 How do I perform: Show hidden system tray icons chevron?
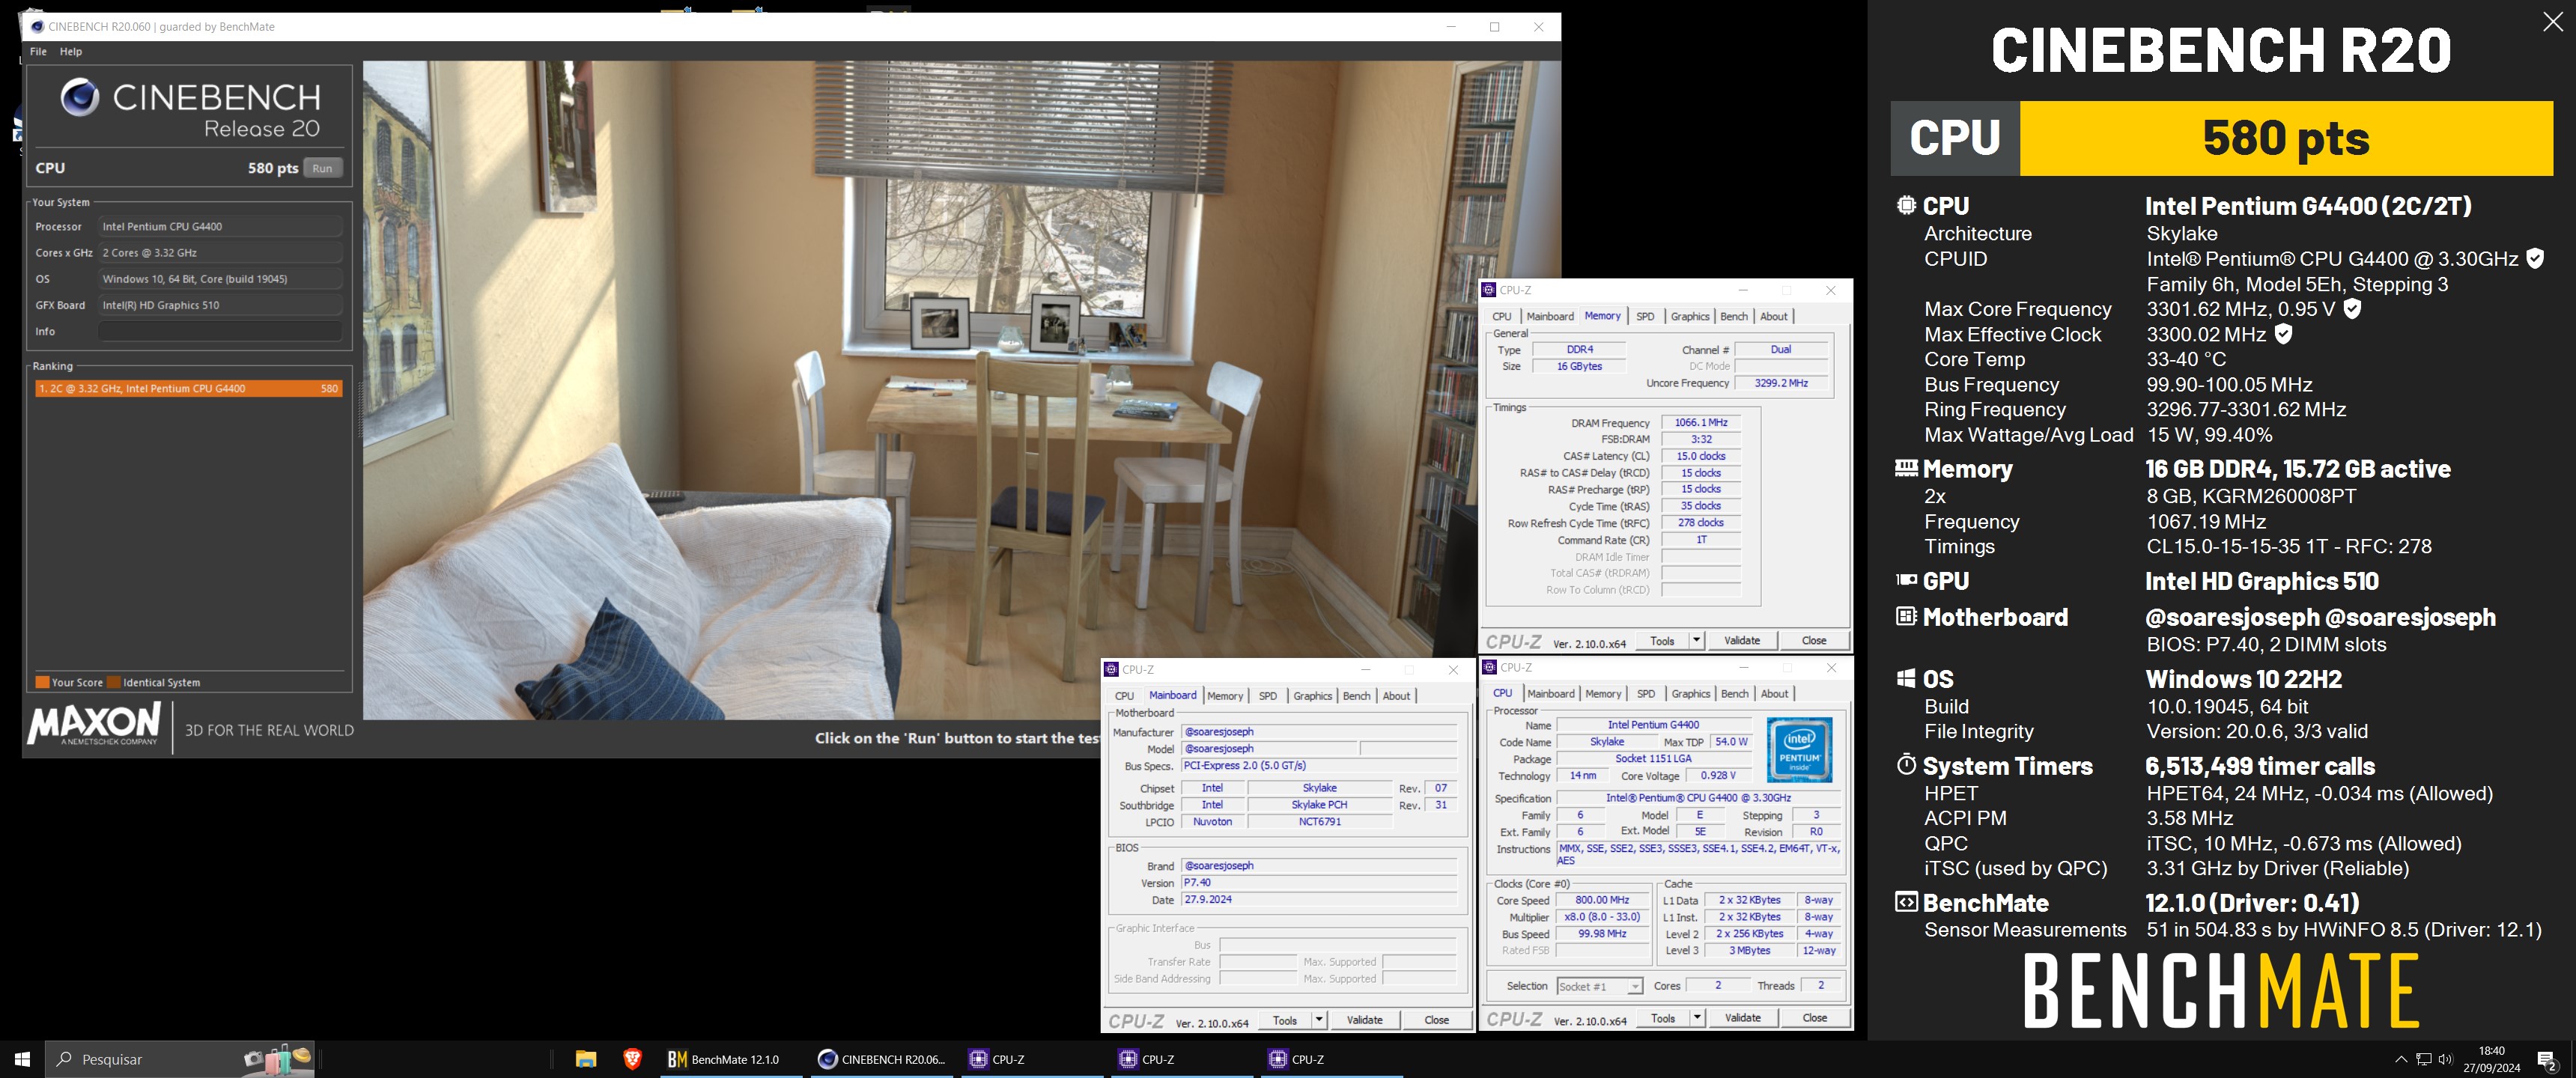(x=2400, y=1059)
